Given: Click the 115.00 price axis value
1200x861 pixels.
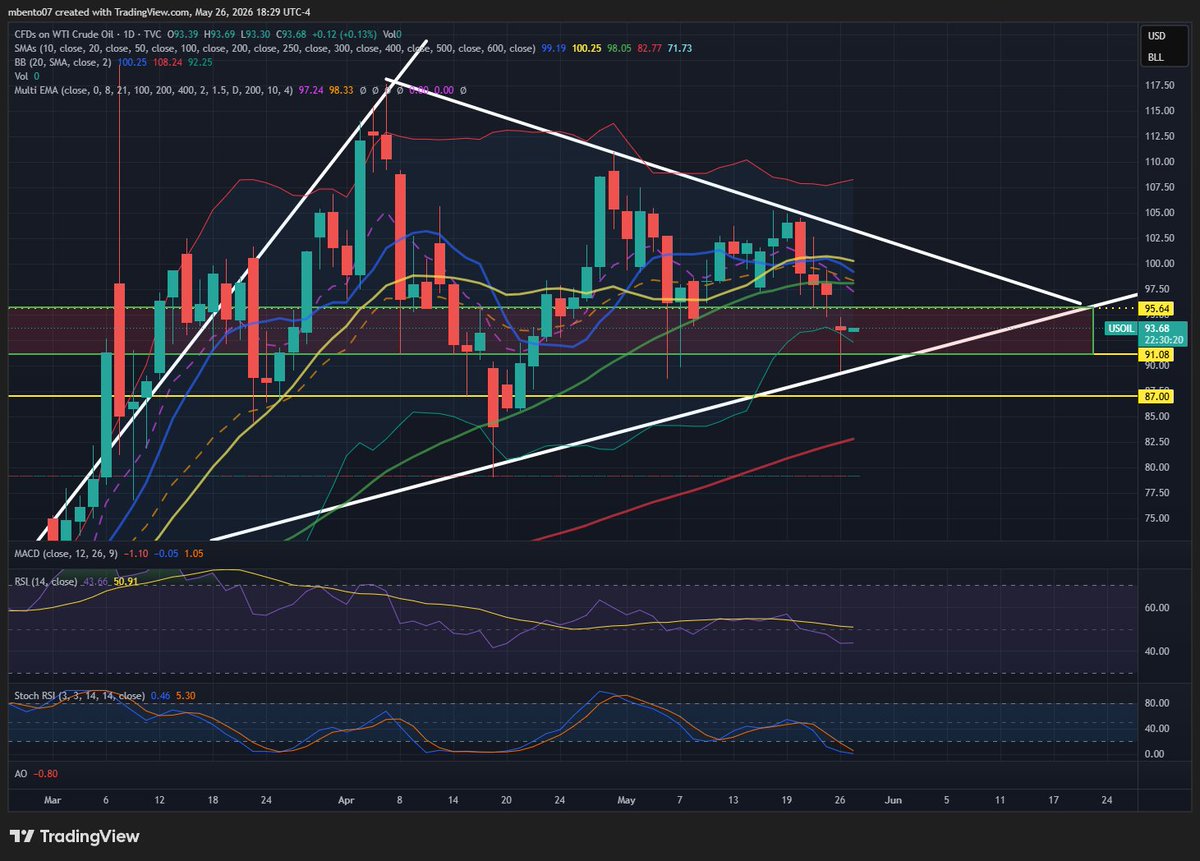Looking at the screenshot, I should (x=1160, y=111).
